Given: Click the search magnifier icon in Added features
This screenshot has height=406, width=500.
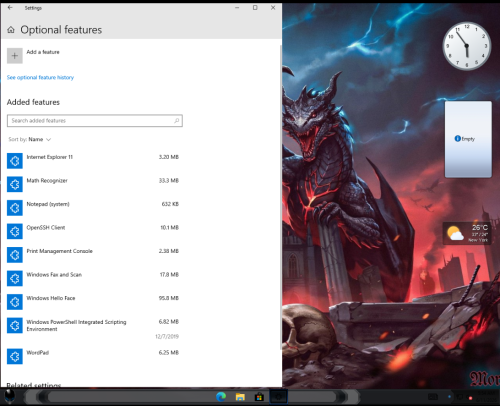Looking at the screenshot, I should click(x=177, y=121).
